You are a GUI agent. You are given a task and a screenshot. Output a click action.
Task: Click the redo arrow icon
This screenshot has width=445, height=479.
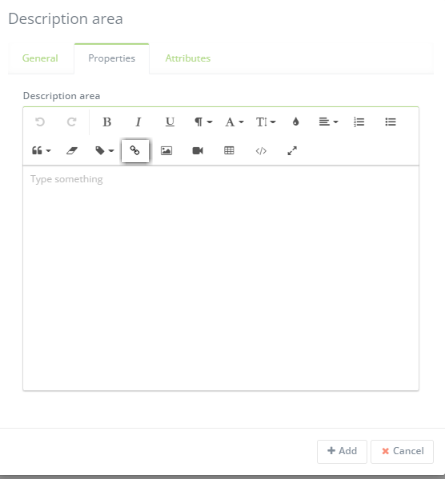point(71,122)
